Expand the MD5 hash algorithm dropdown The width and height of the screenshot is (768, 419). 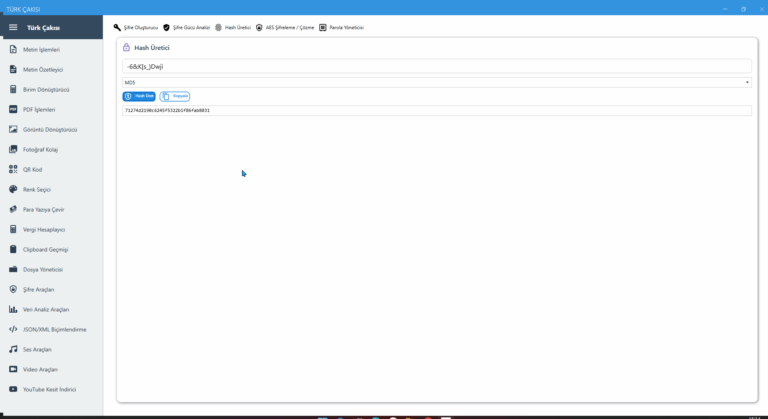(x=436, y=82)
